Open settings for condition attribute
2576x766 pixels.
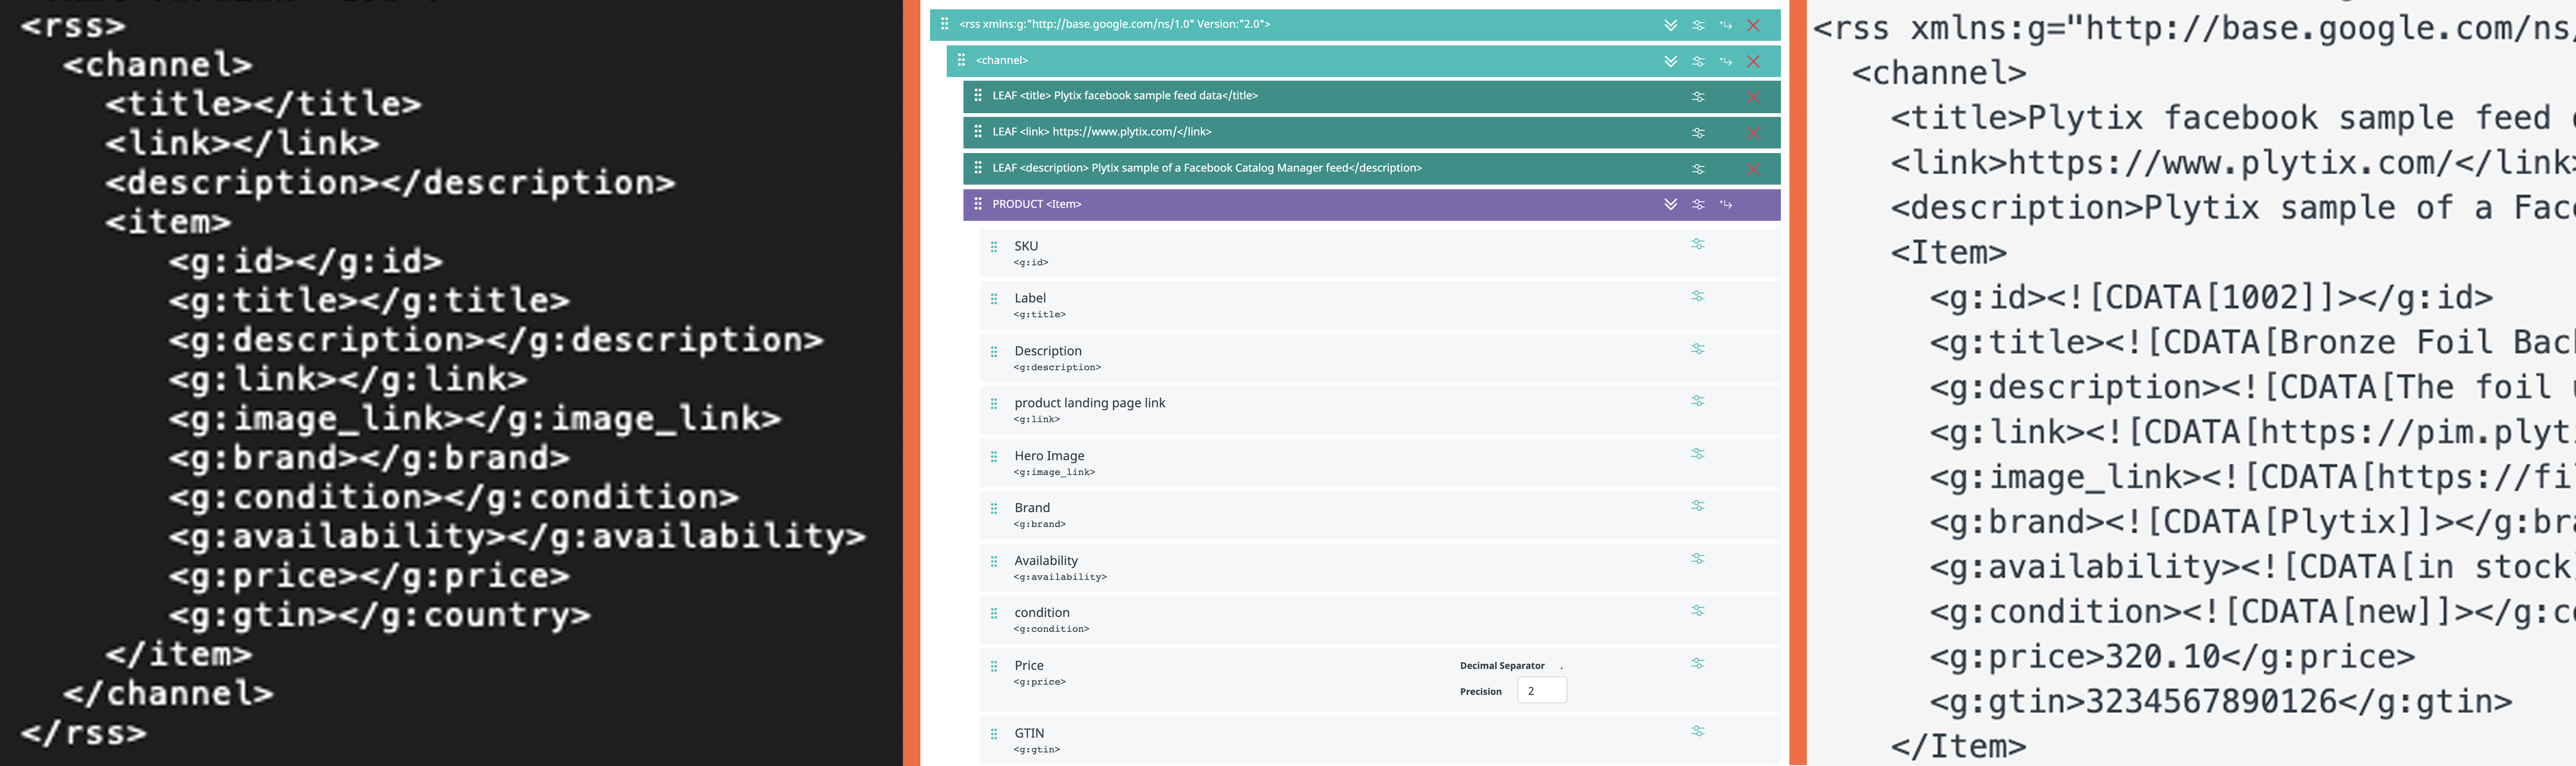pyautogui.click(x=1698, y=611)
